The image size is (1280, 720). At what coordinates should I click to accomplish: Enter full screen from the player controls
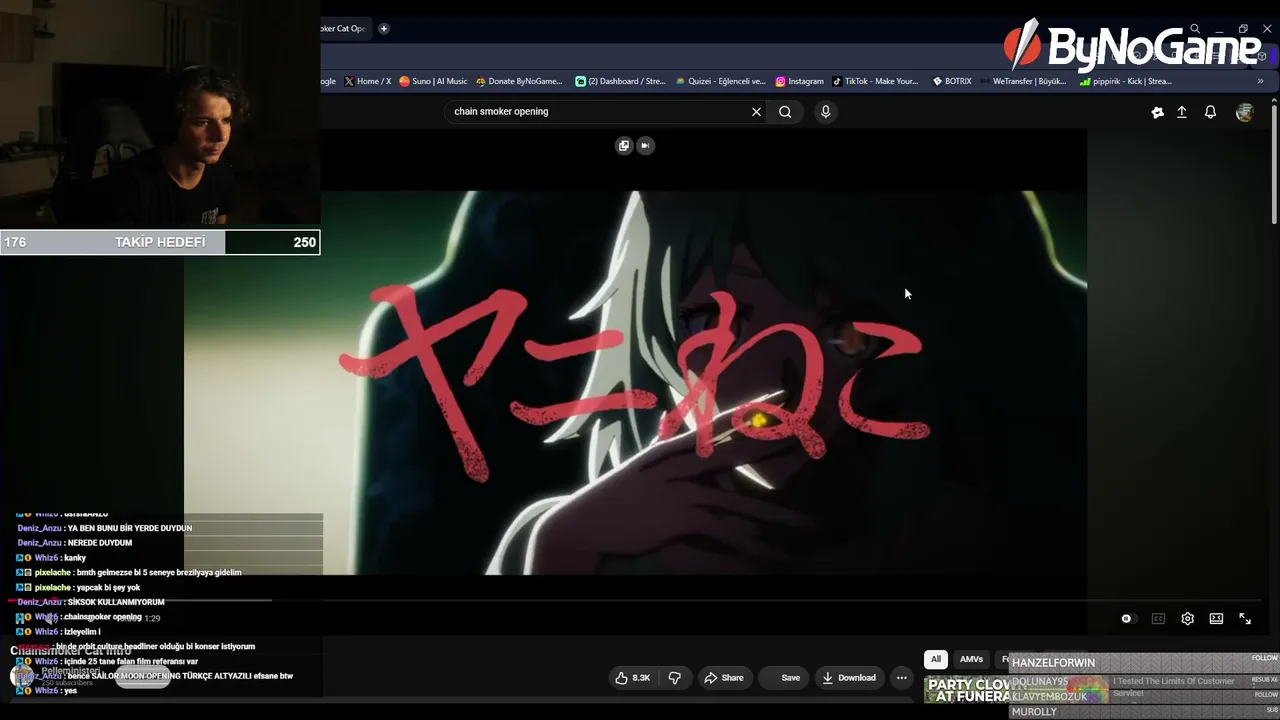click(1245, 619)
